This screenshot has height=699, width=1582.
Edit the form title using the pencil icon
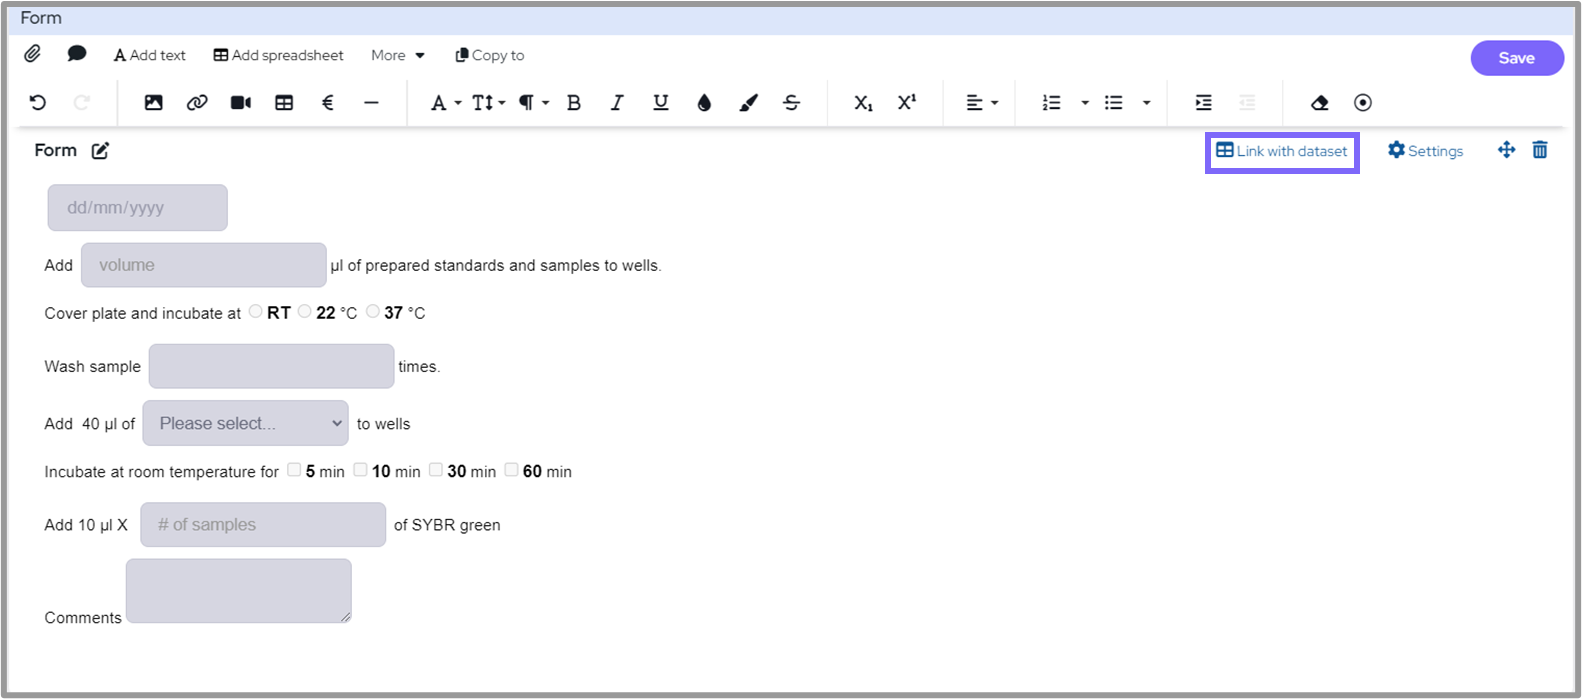point(100,151)
